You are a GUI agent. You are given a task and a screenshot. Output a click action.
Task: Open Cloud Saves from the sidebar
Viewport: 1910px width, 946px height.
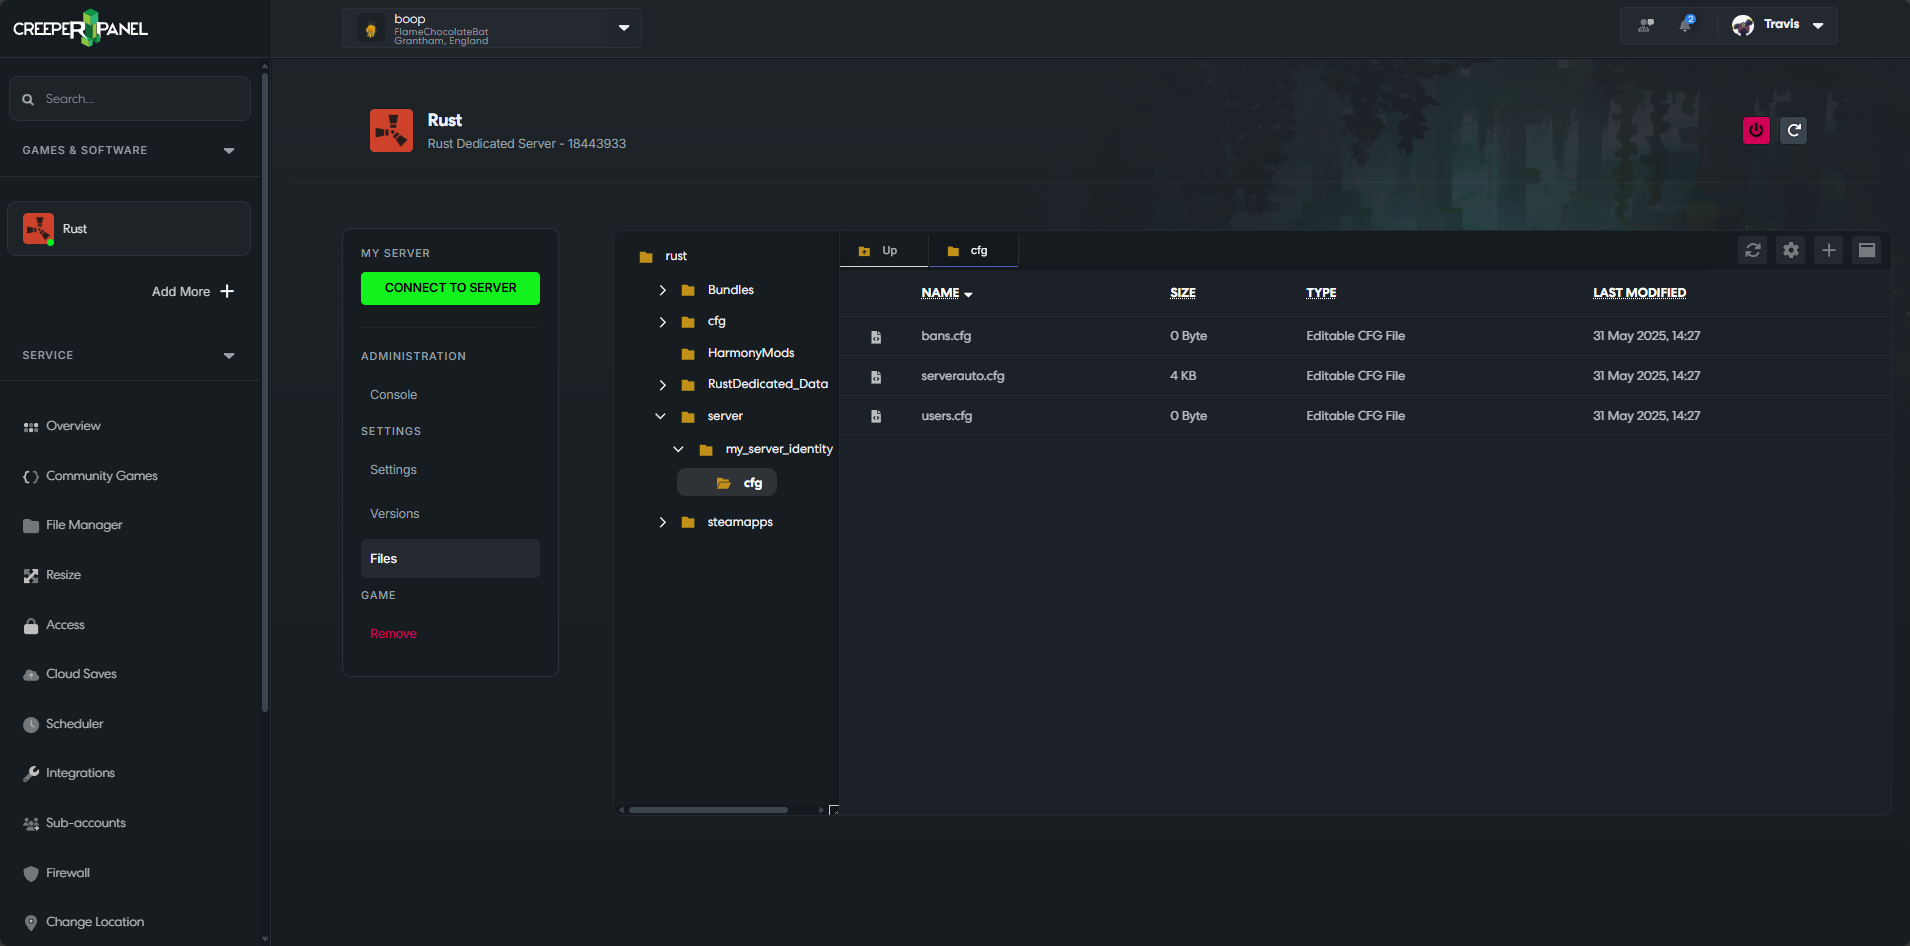30,673
